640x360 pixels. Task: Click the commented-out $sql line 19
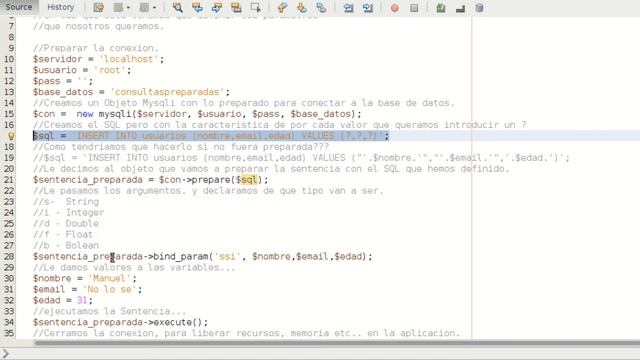(x=301, y=158)
